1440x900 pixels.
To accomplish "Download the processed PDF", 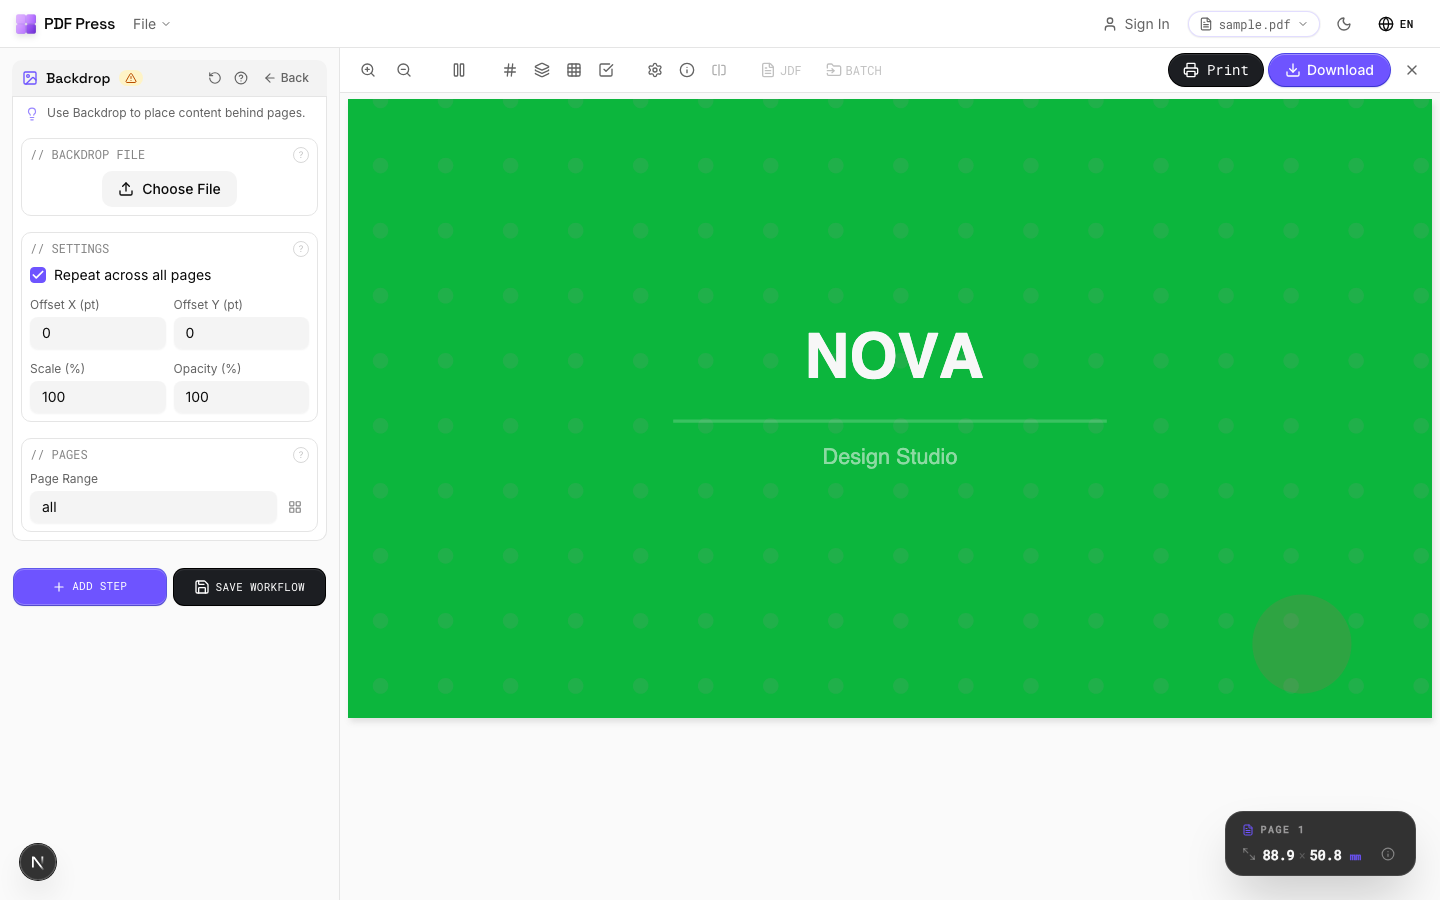I will tap(1329, 70).
